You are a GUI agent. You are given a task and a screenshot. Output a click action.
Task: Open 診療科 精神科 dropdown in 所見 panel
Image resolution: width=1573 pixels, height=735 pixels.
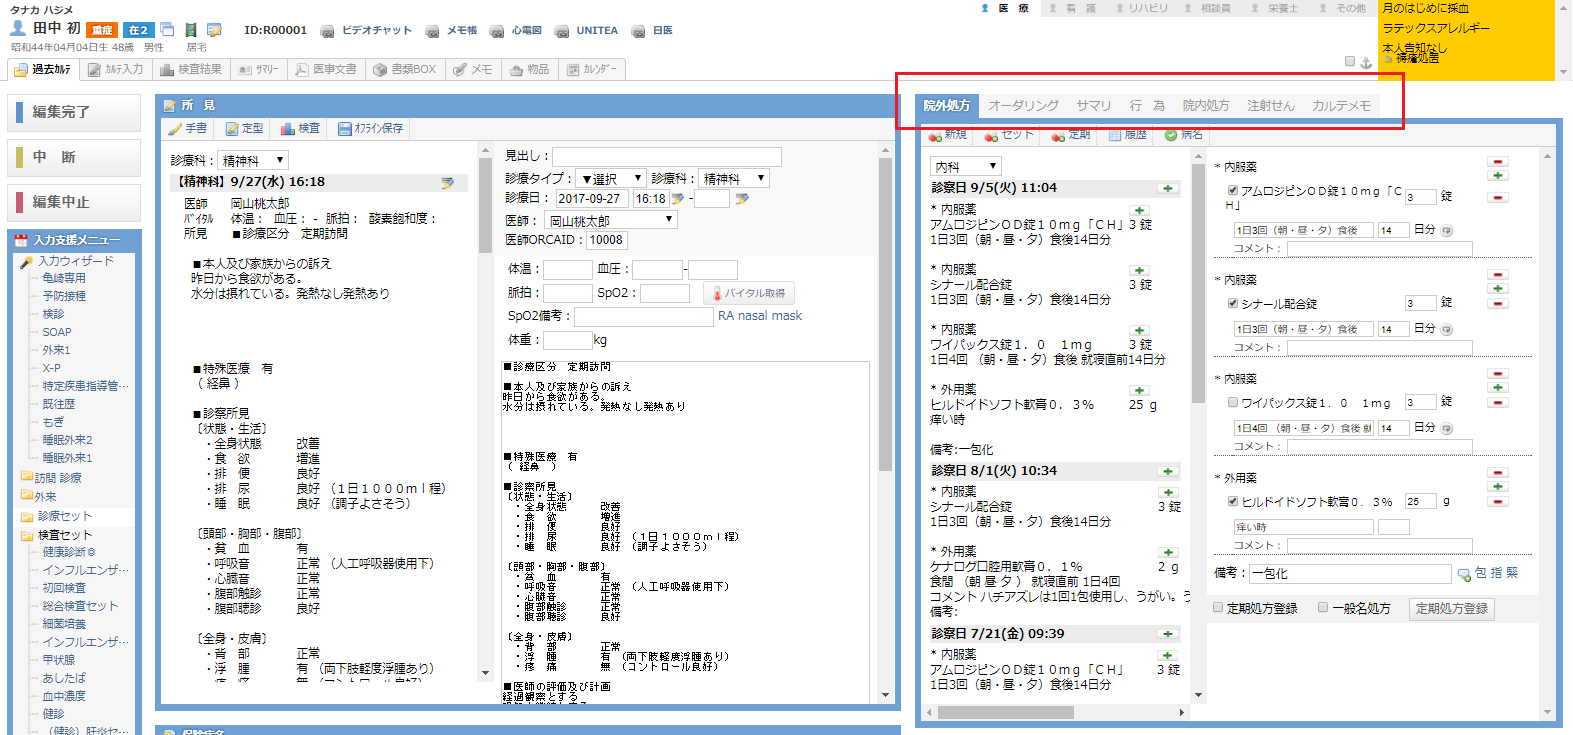click(253, 160)
